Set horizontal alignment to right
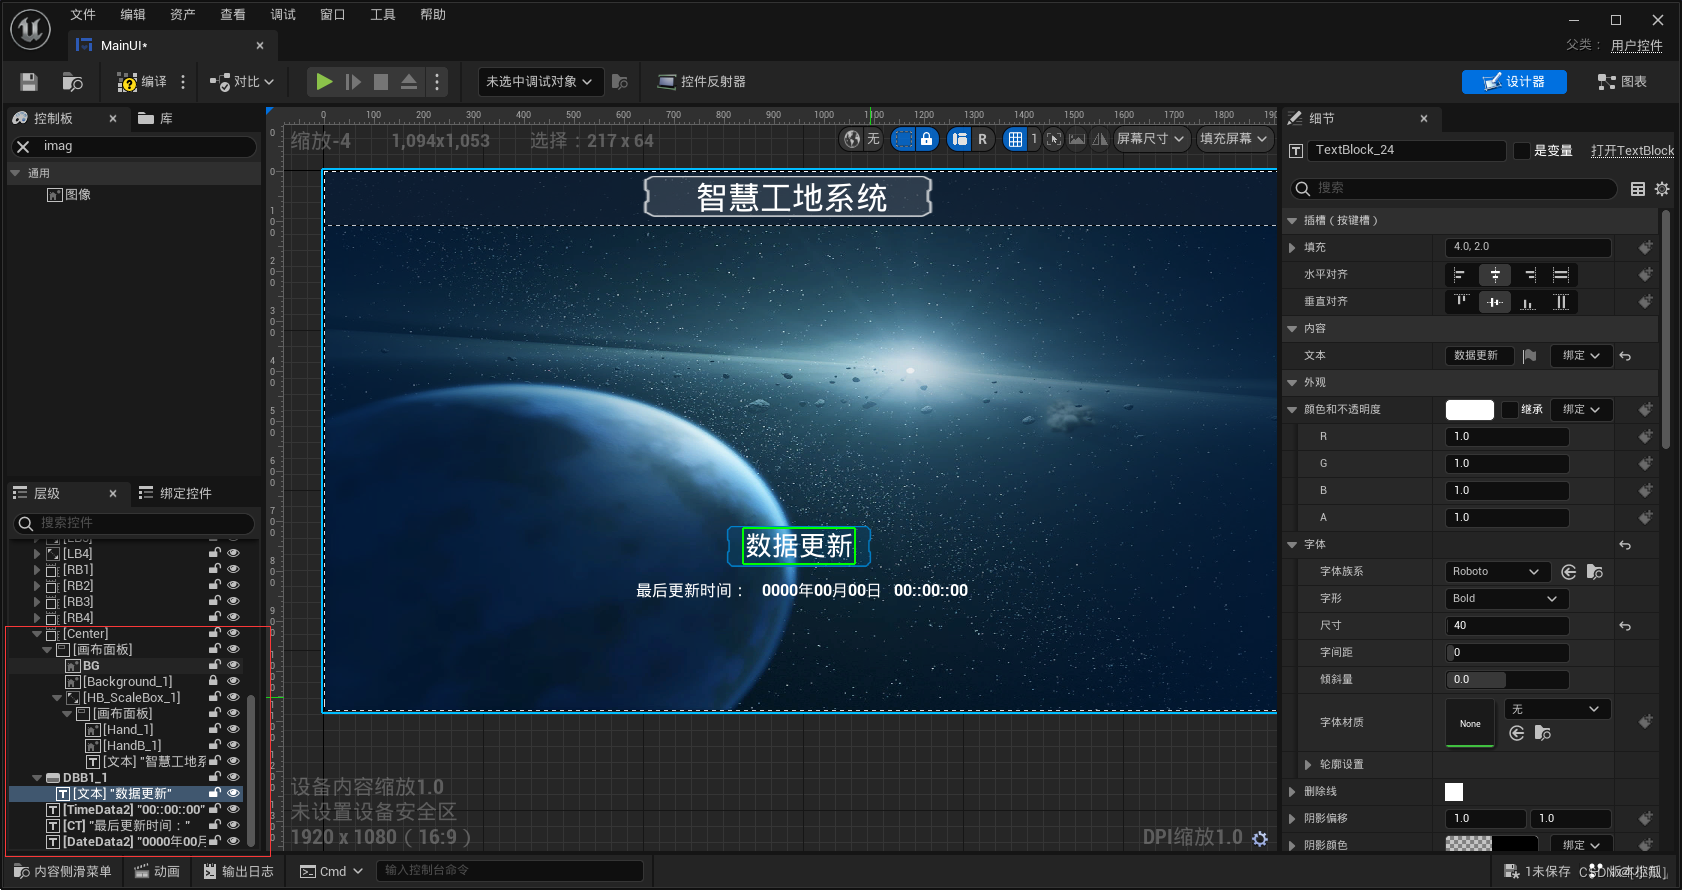The width and height of the screenshot is (1682, 890). pos(1529,275)
